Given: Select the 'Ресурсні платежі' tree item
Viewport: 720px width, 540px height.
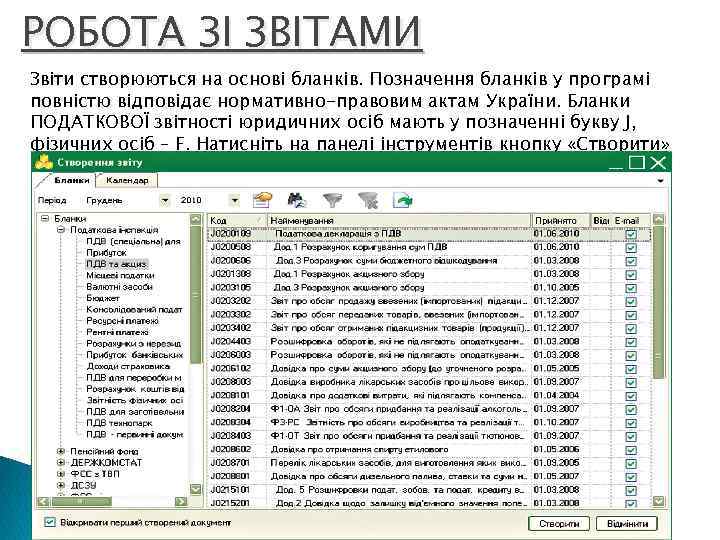Looking at the screenshot, I should pyautogui.click(x=122, y=321).
